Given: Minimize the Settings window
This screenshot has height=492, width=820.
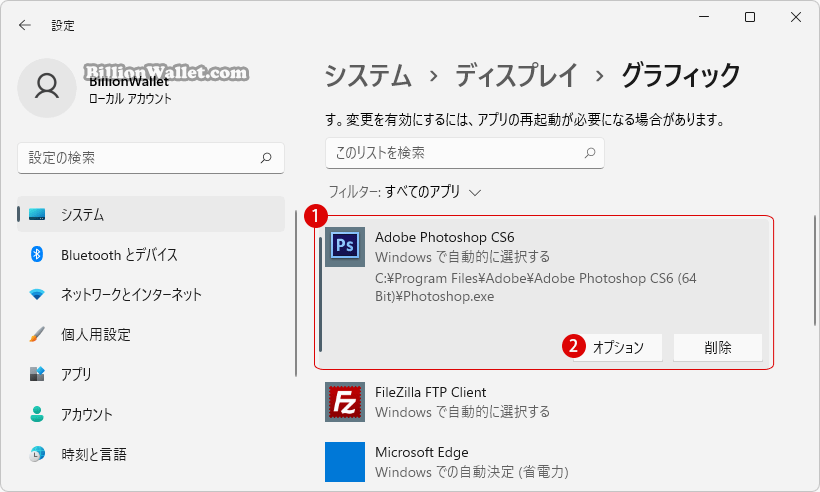Looking at the screenshot, I should point(704,17).
